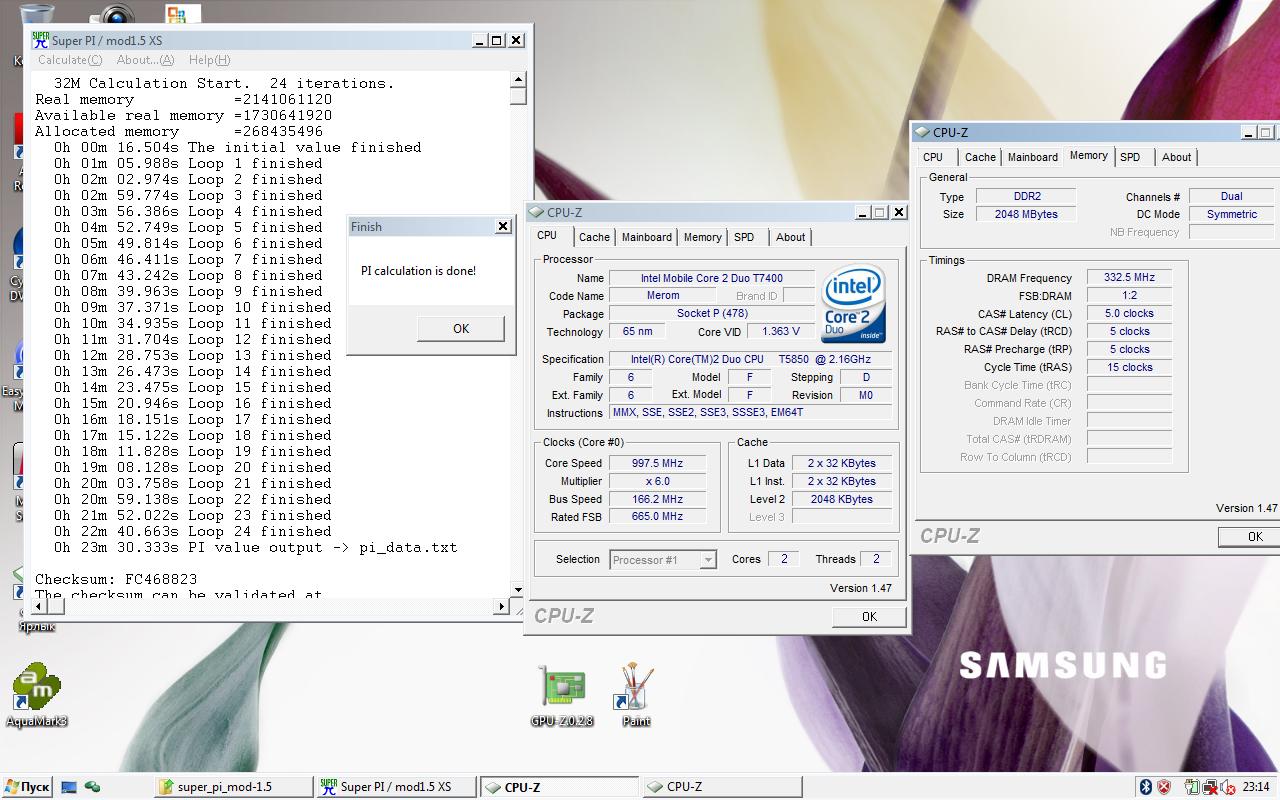Click the icon in the right CPU-Z Memory window title bar
This screenshot has height=800, width=1280.
(922, 132)
